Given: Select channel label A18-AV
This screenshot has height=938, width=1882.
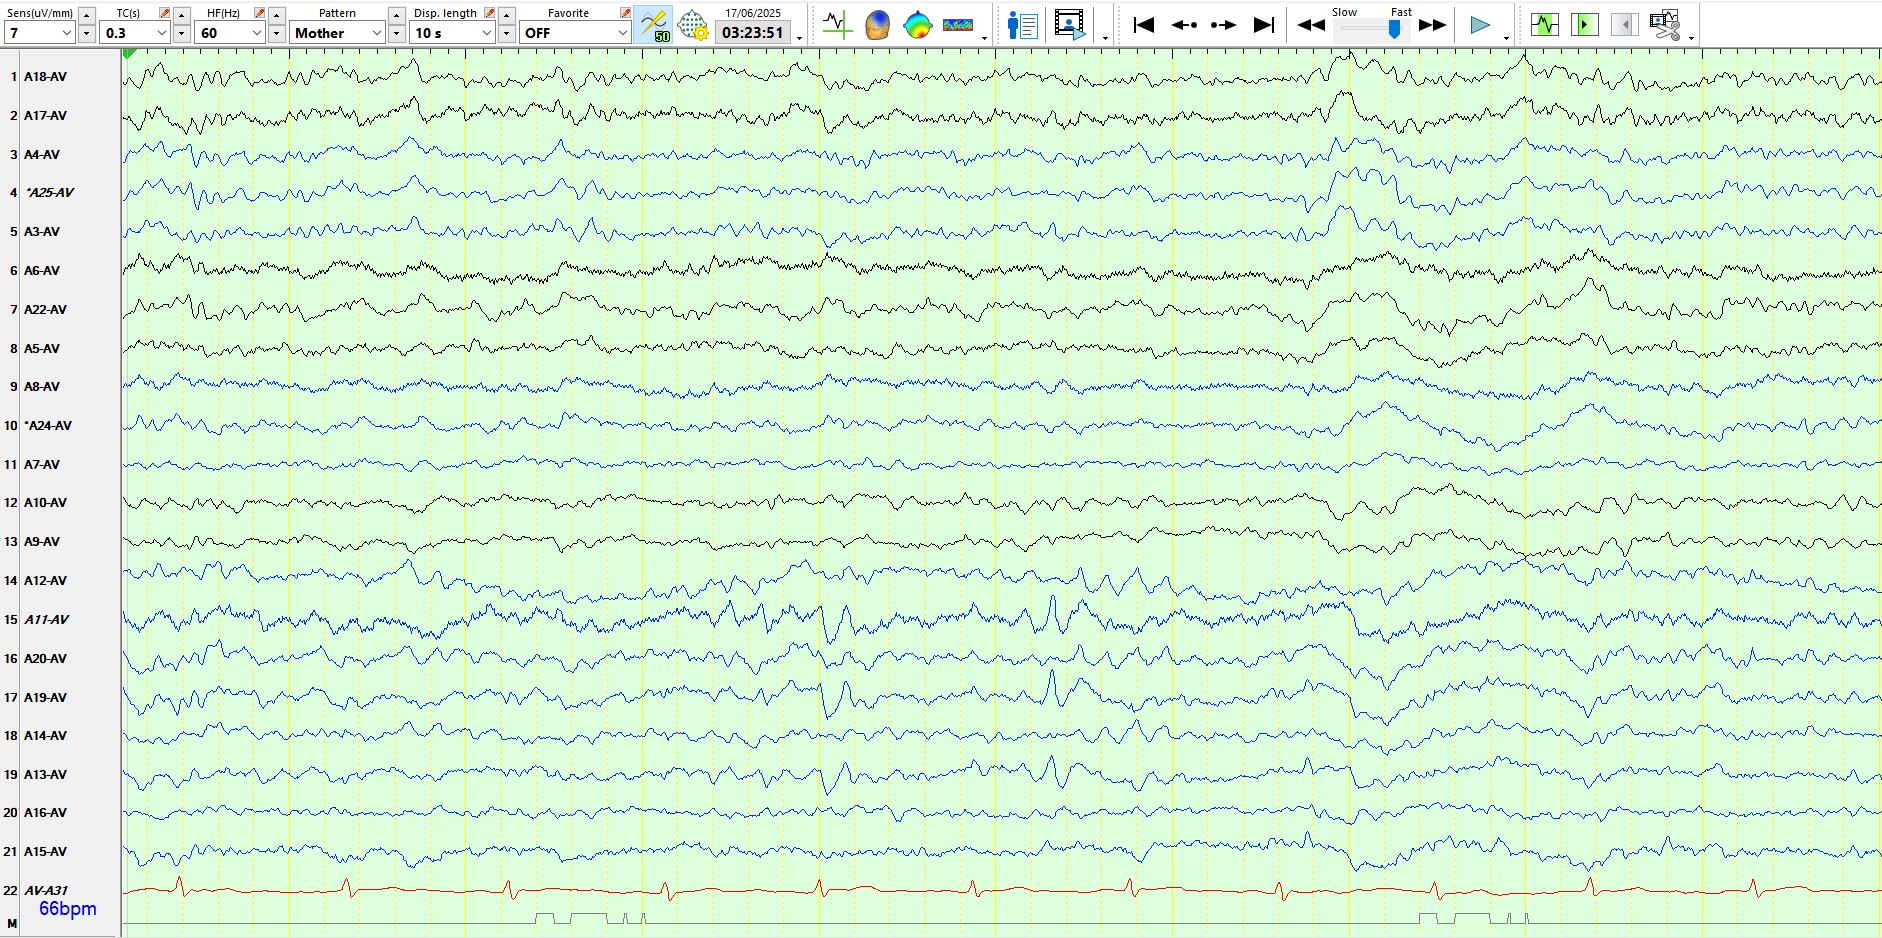Looking at the screenshot, I should point(45,77).
